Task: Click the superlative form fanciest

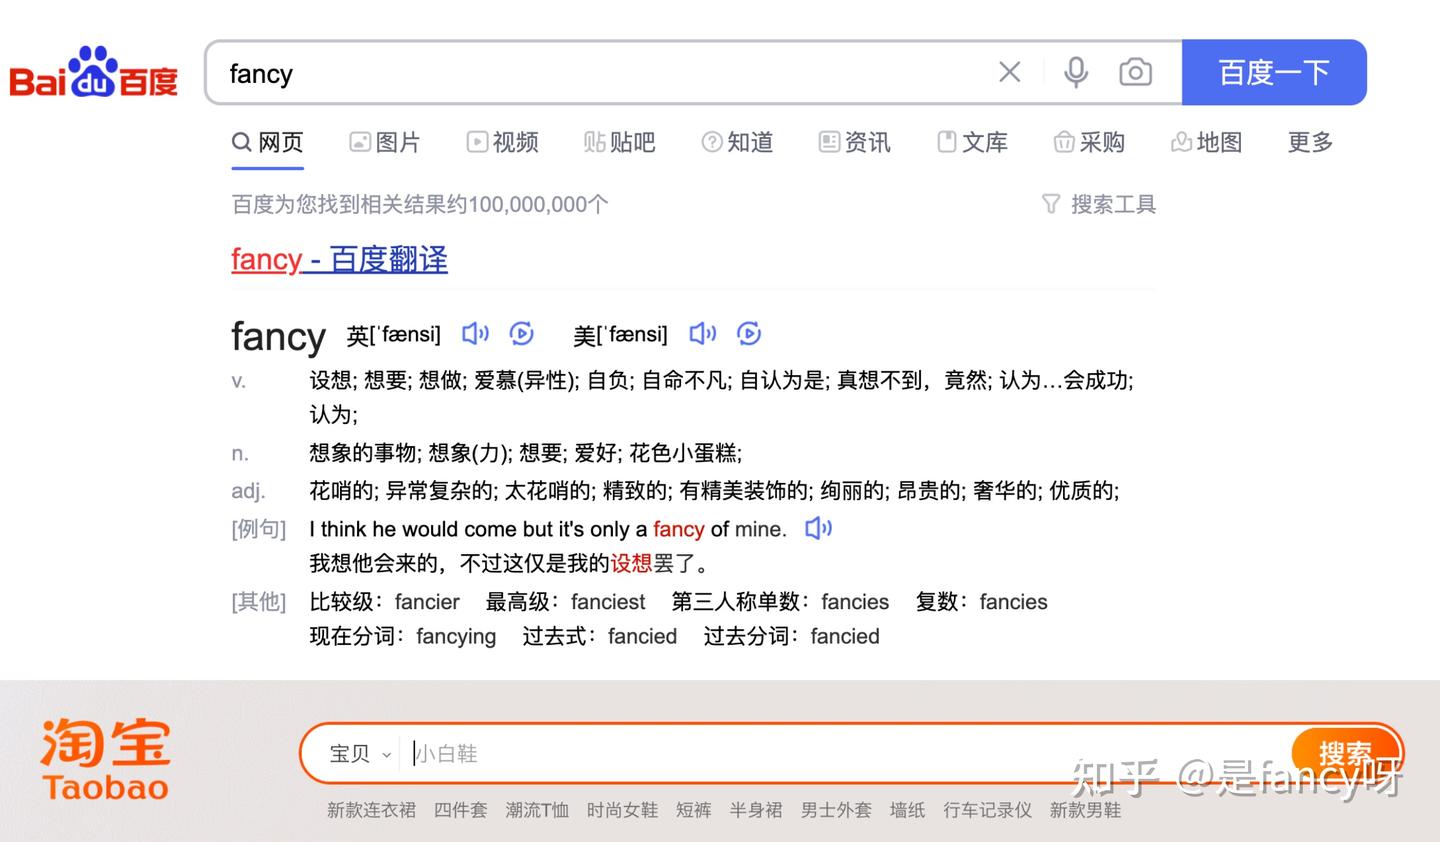Action: (x=608, y=602)
